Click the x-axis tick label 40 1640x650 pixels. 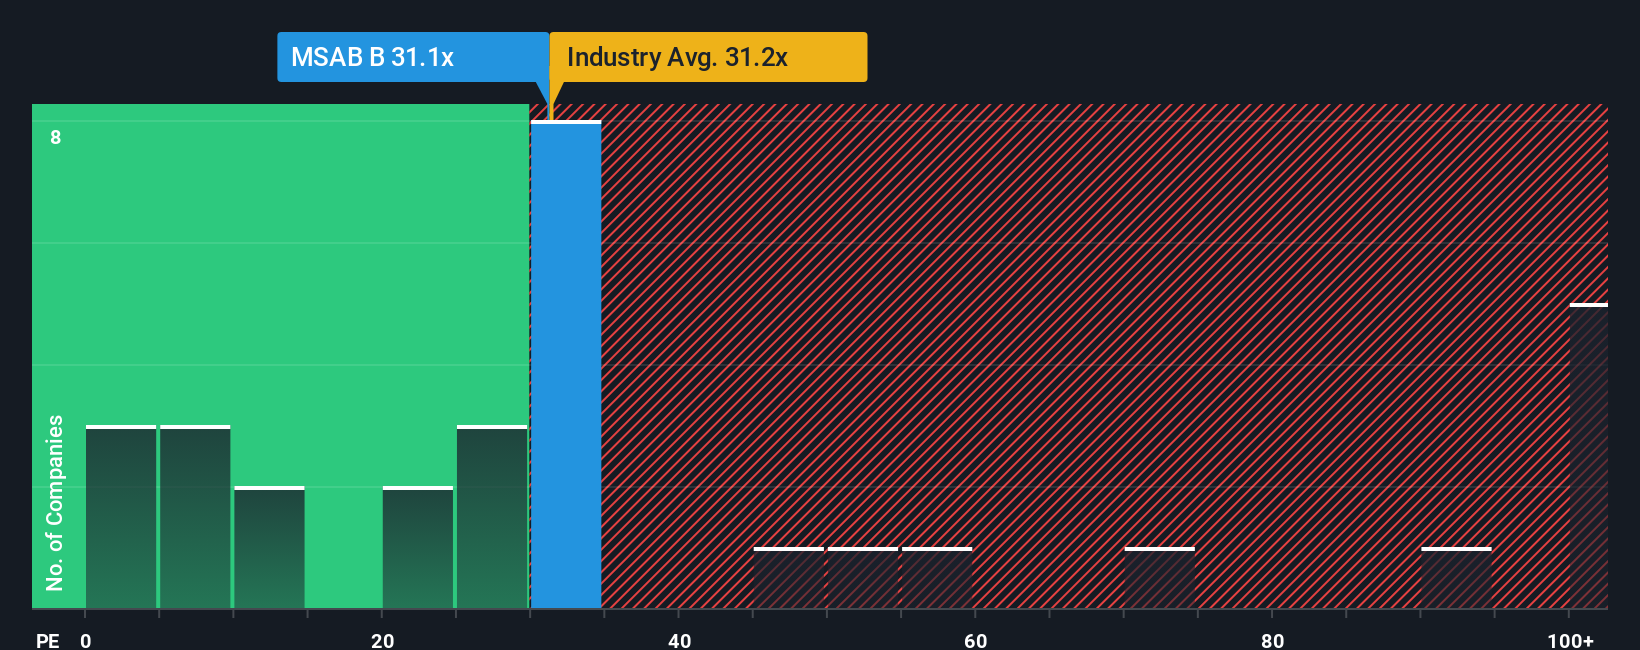[680, 640]
